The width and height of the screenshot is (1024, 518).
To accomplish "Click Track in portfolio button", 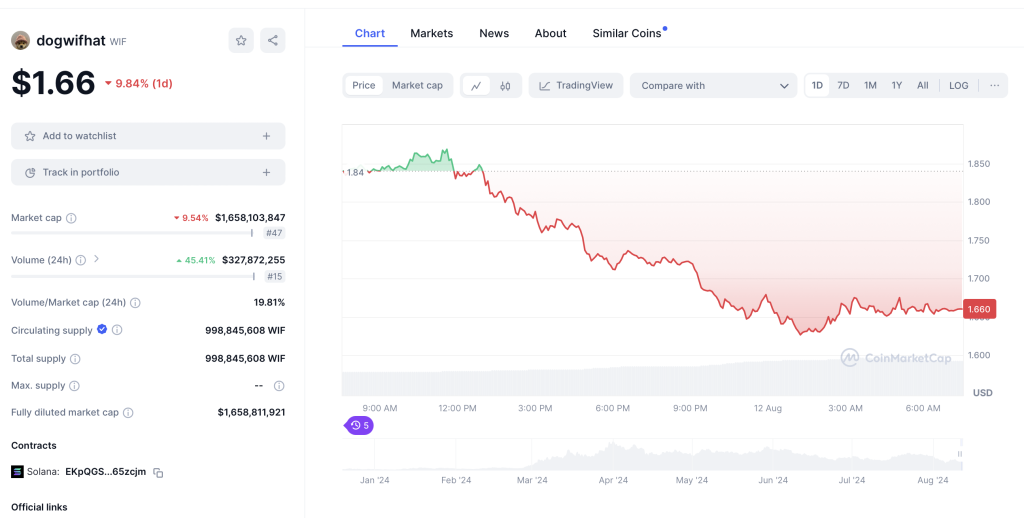I will (148, 172).
